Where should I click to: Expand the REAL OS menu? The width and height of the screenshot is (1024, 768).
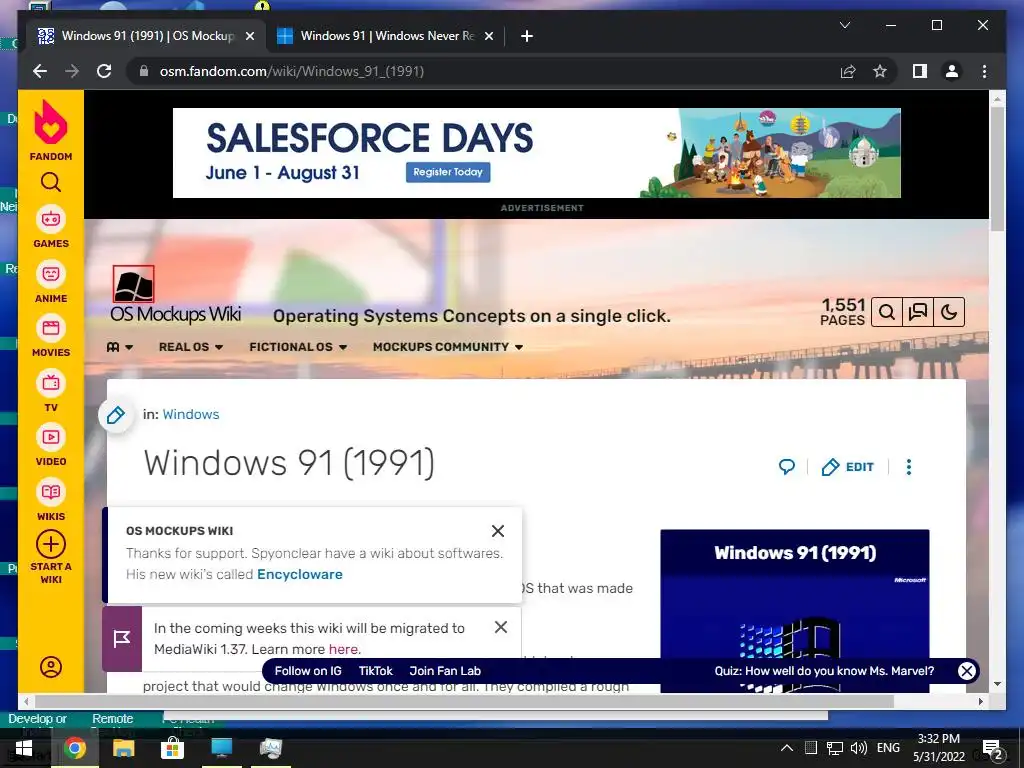point(191,347)
